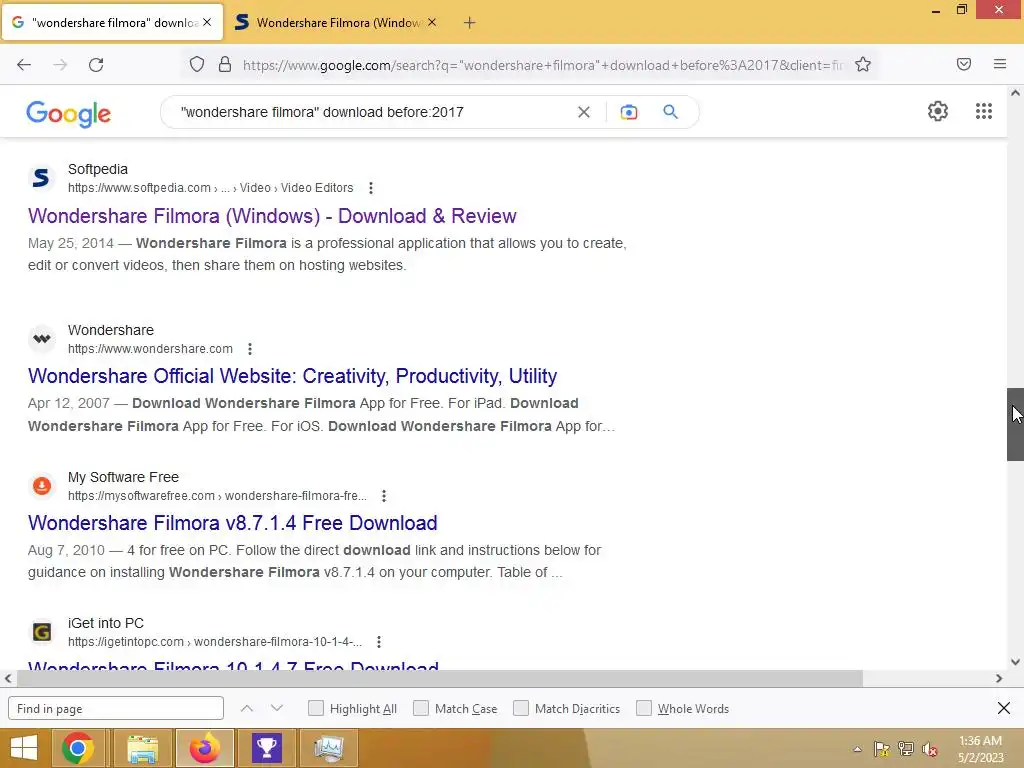This screenshot has width=1024, height=768.
Task: Clear the Google search box text
Action: click(x=584, y=112)
